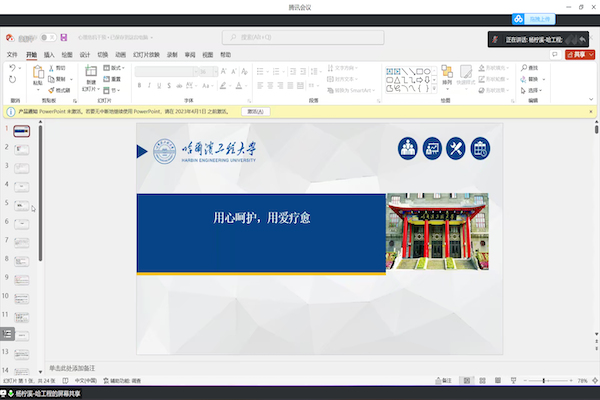600x400 pixels.
Task: Click the search box in title bar
Action: click(x=300, y=37)
